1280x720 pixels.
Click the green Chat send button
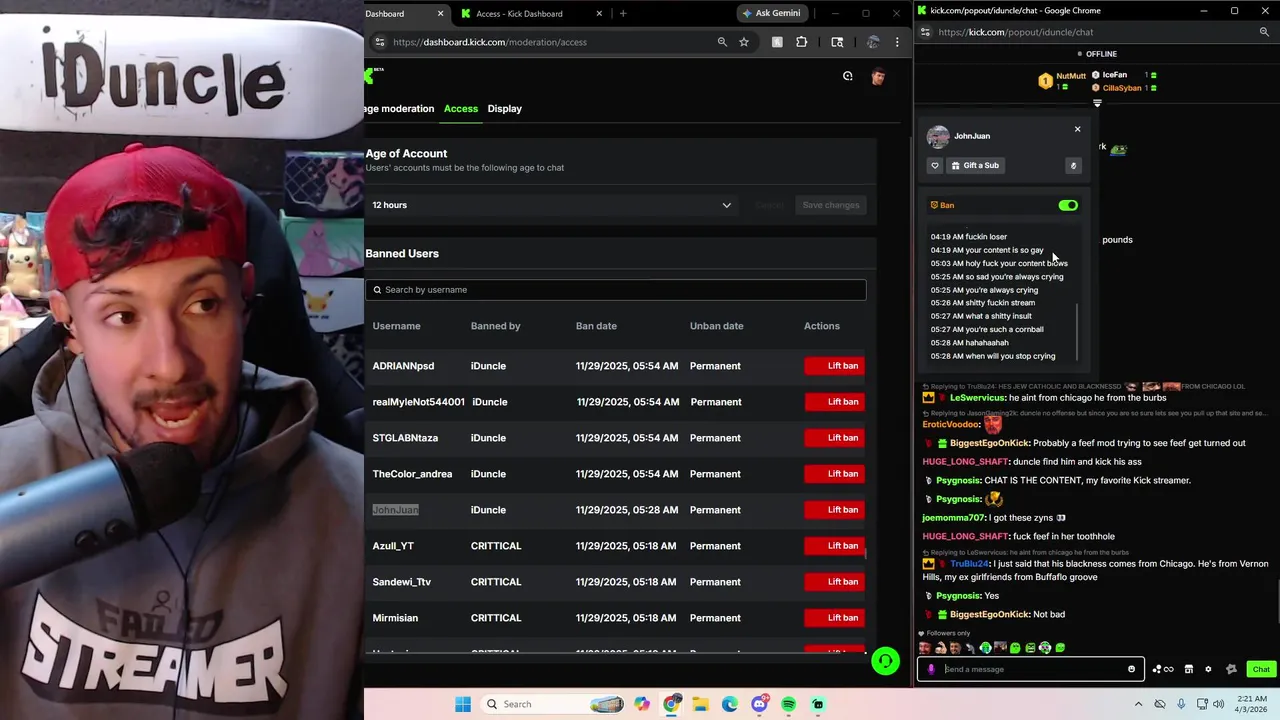coord(1261,669)
